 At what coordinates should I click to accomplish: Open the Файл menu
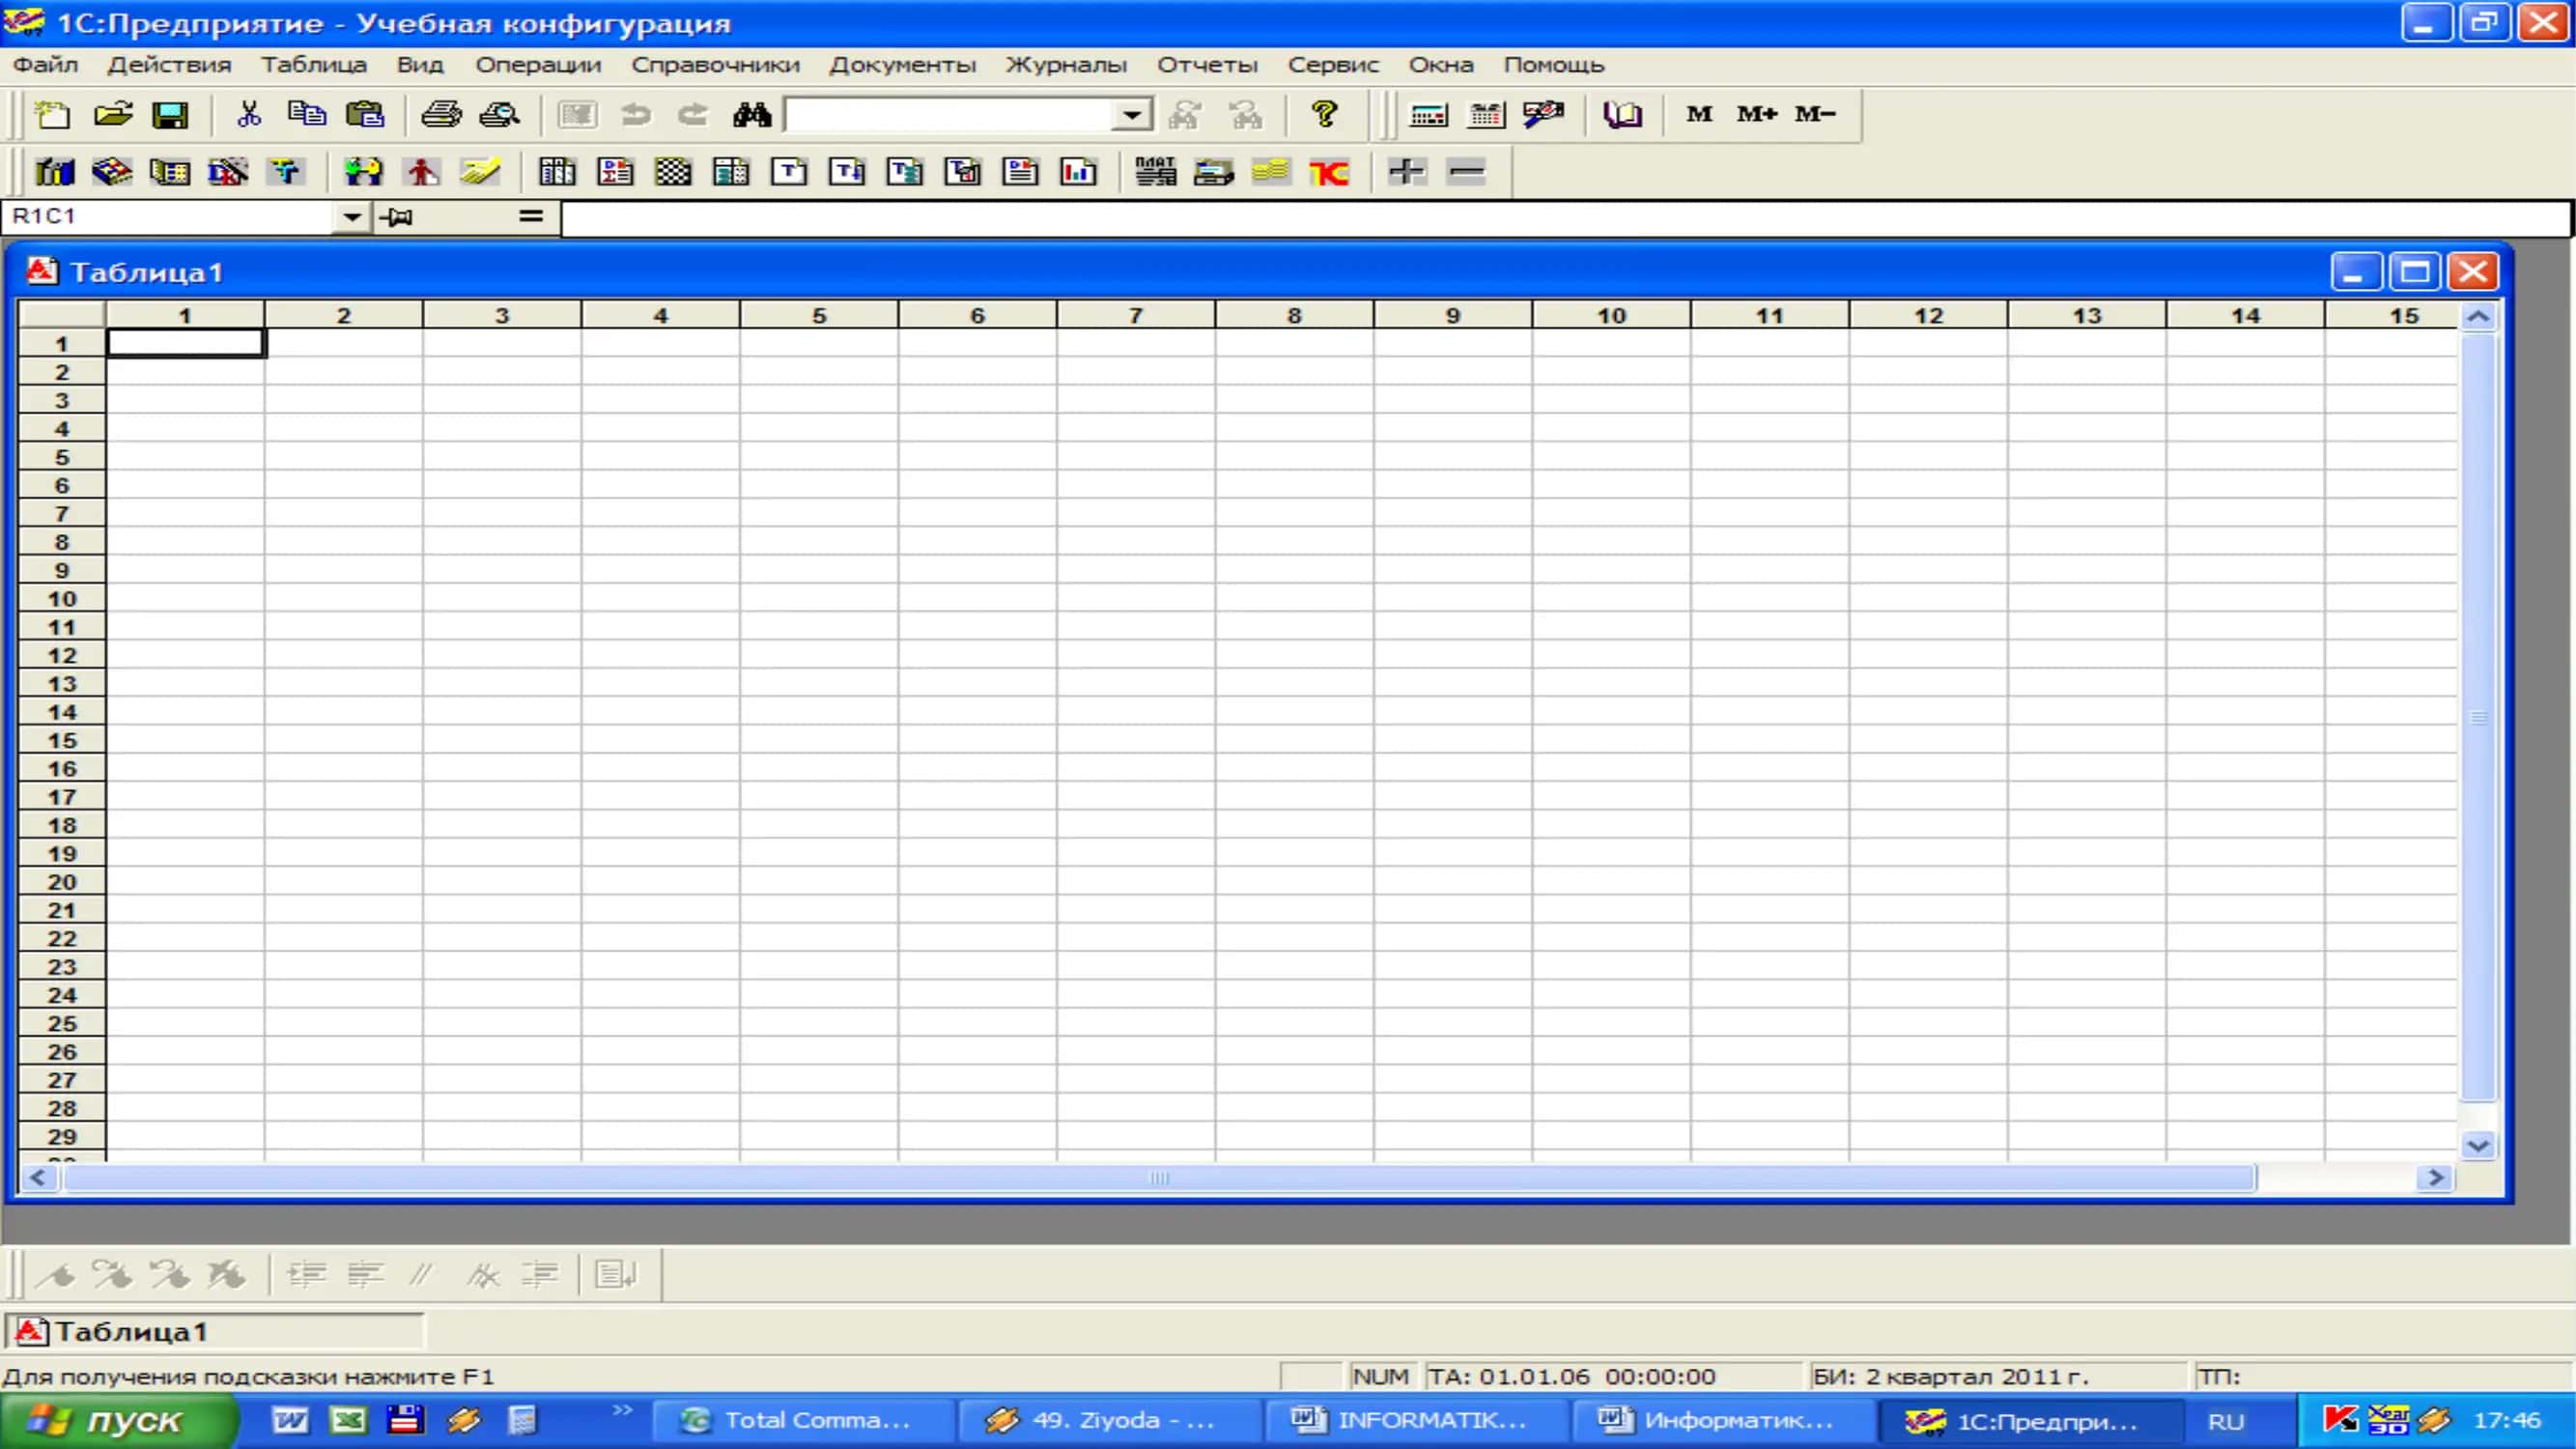(46, 65)
